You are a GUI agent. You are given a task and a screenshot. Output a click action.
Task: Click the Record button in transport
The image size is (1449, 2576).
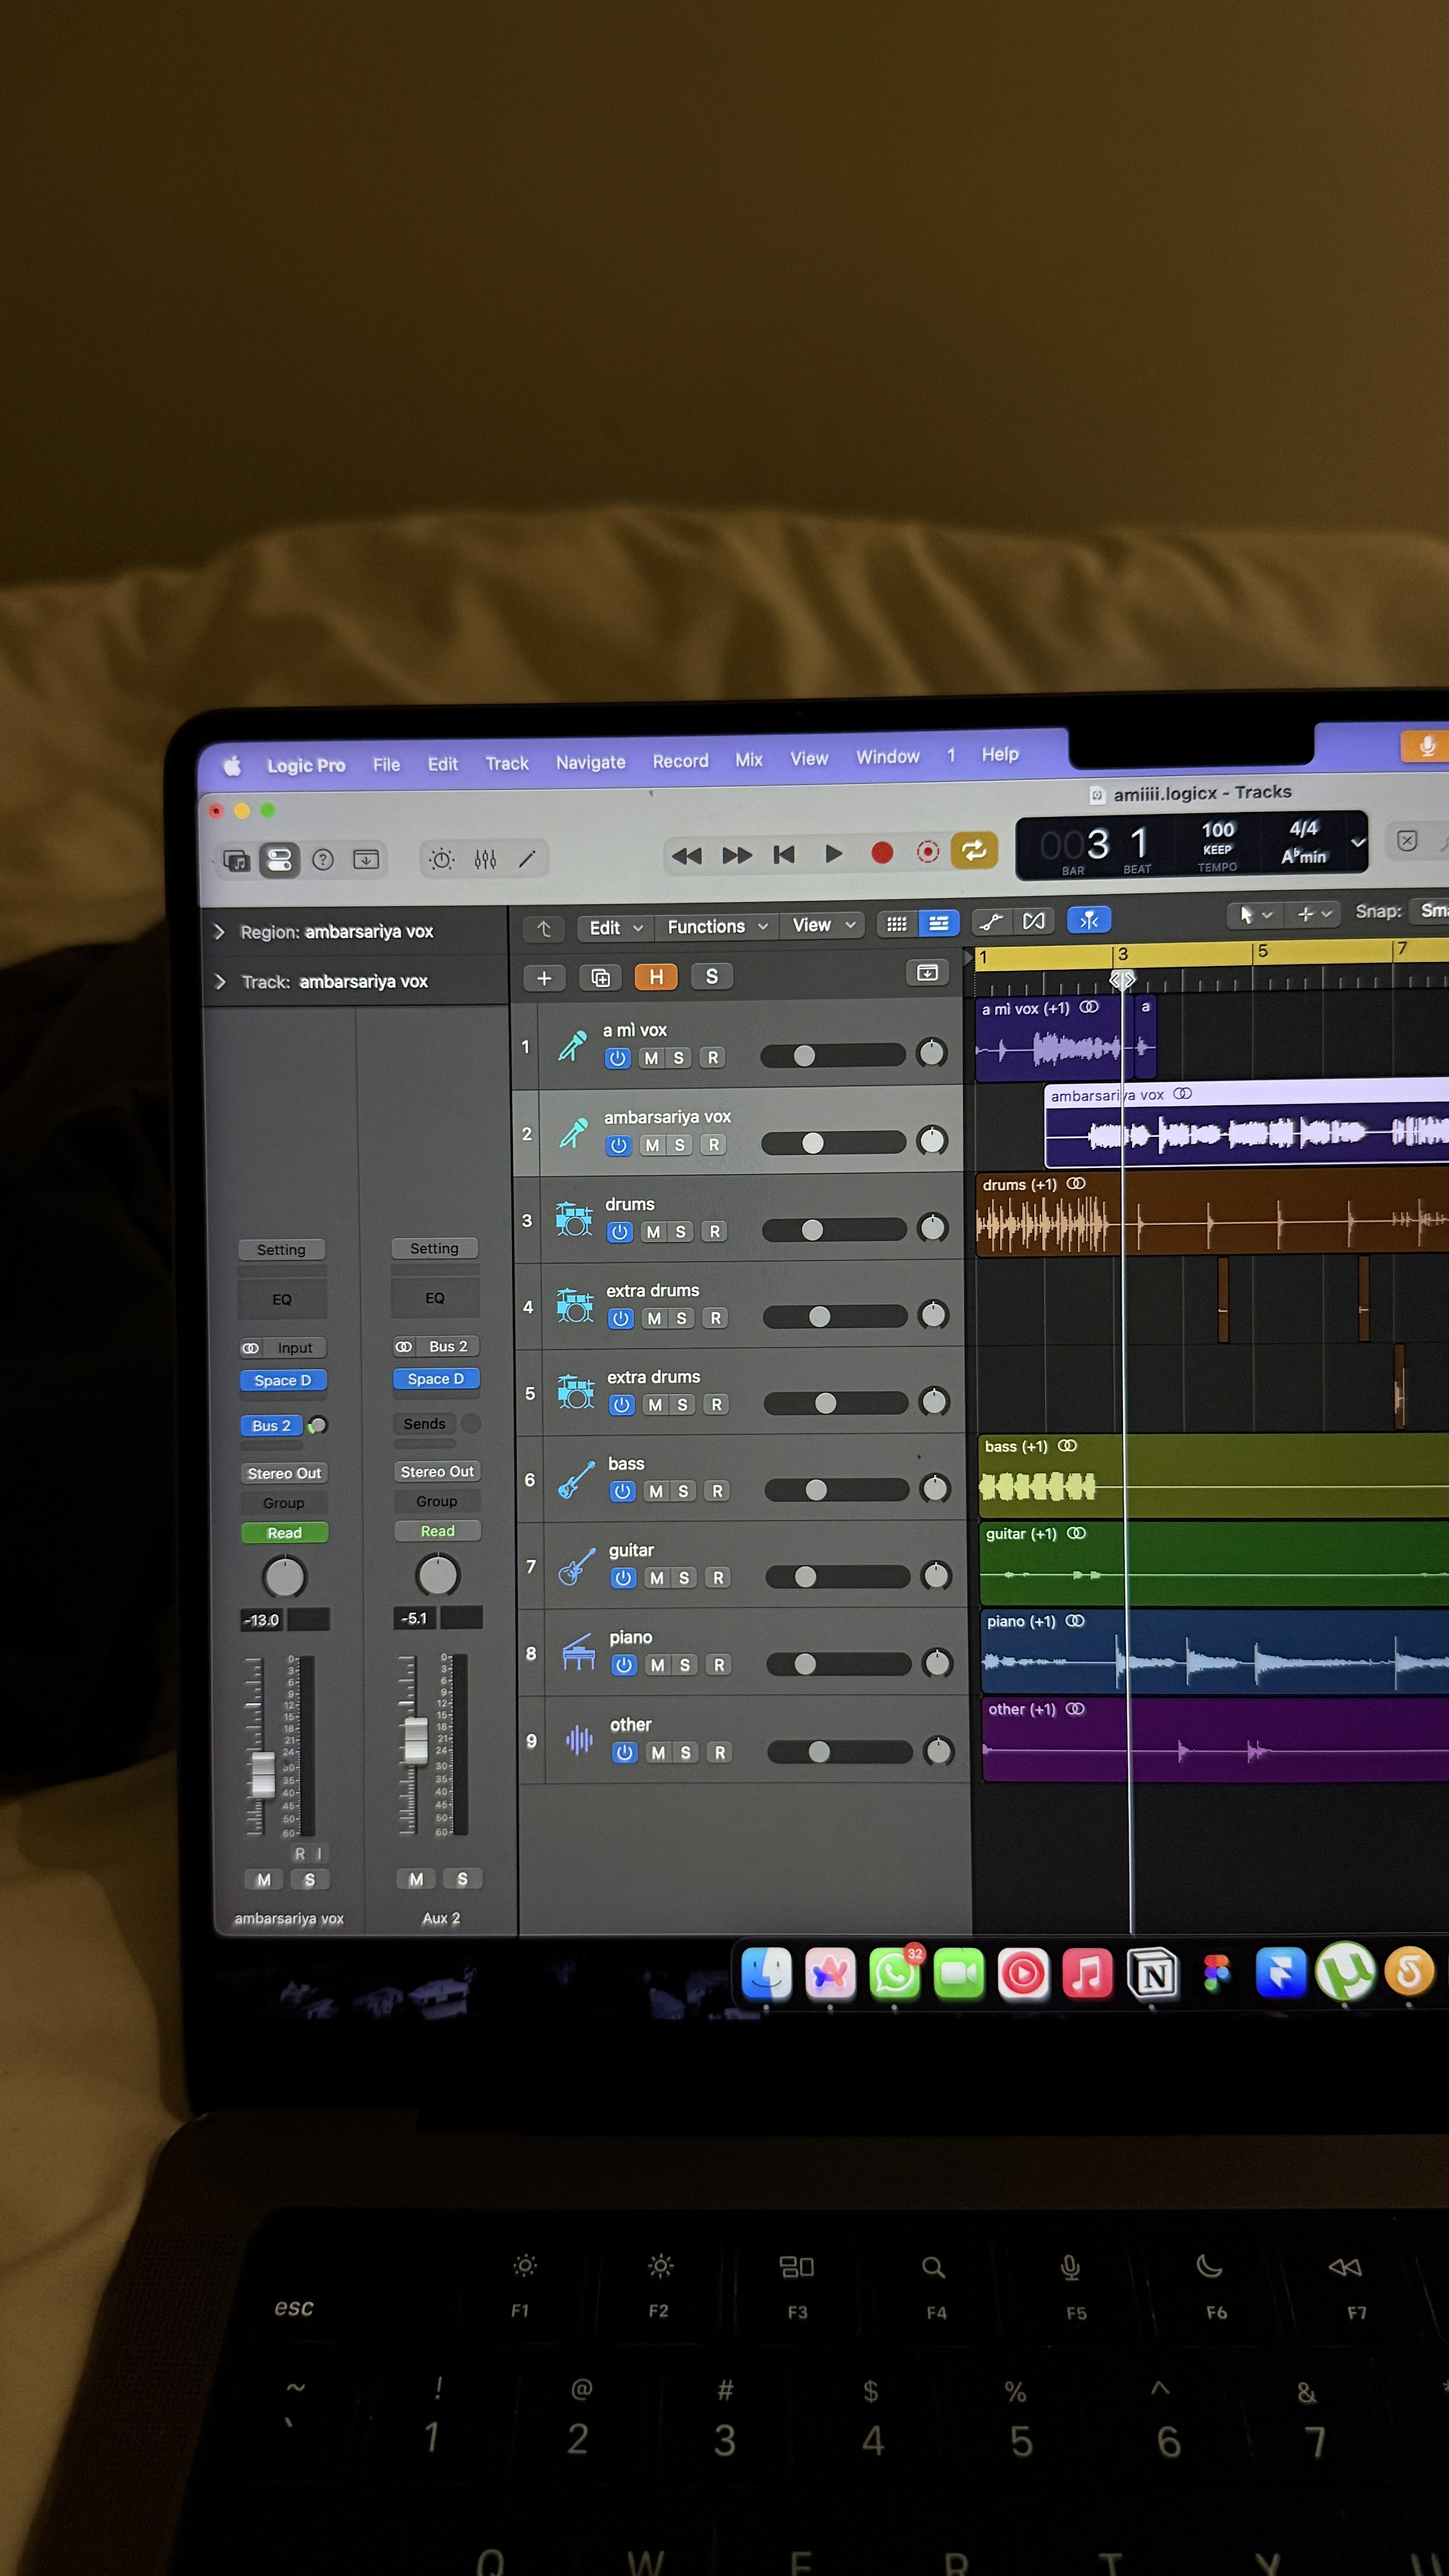(x=881, y=853)
